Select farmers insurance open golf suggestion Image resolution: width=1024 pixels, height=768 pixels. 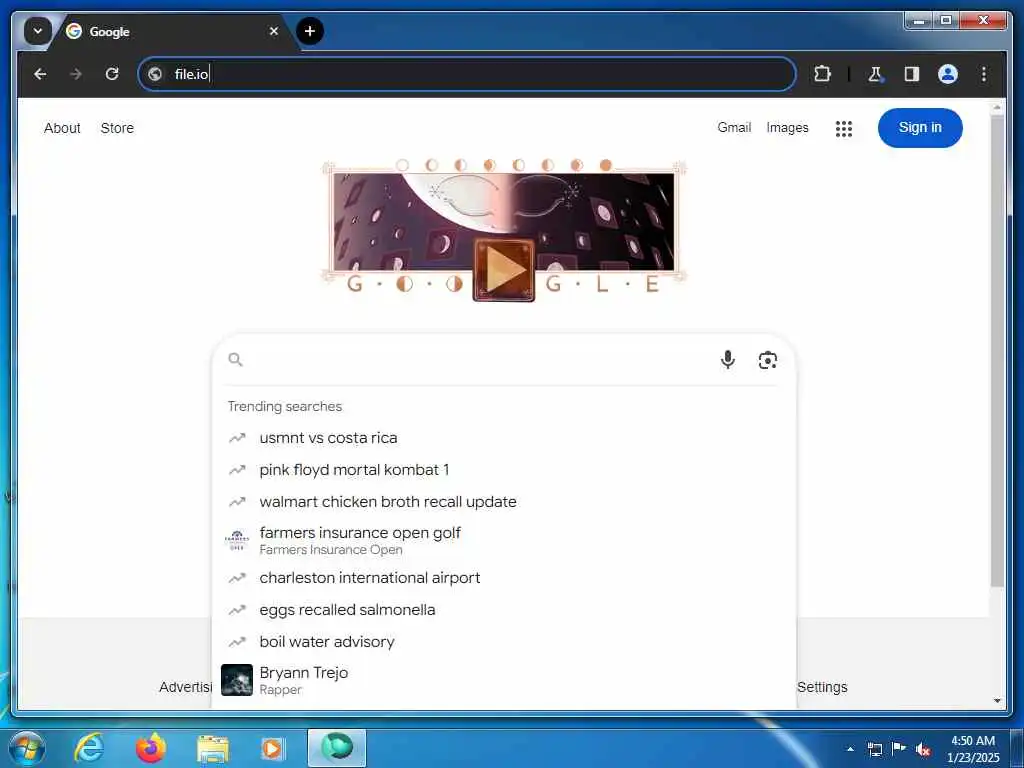click(x=504, y=541)
